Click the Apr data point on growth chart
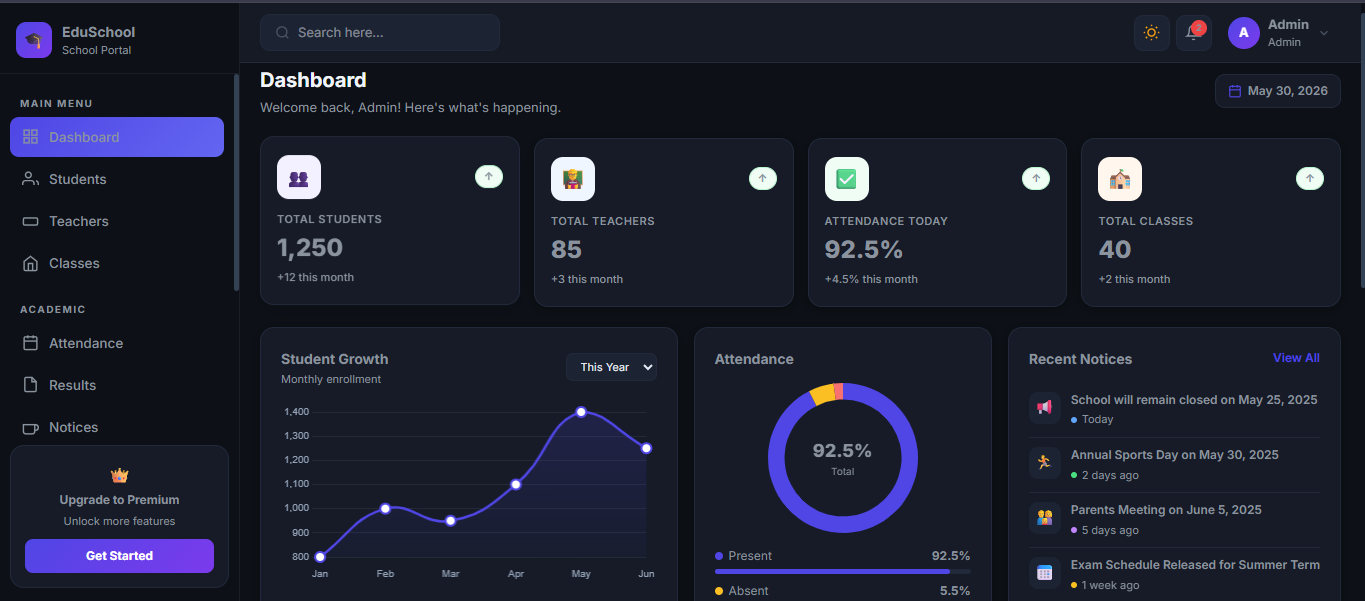This screenshot has height=601, width=1365. coord(516,484)
